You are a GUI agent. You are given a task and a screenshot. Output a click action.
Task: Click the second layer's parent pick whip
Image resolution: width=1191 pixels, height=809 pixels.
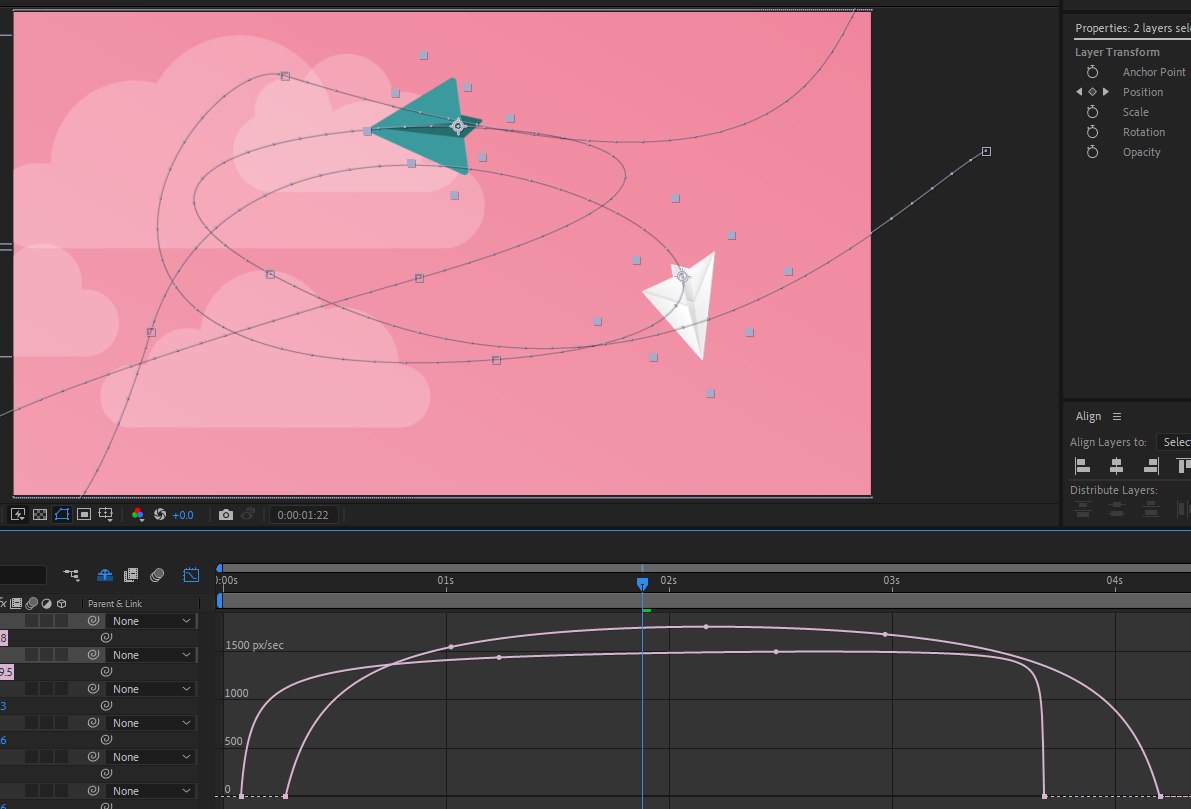93,655
